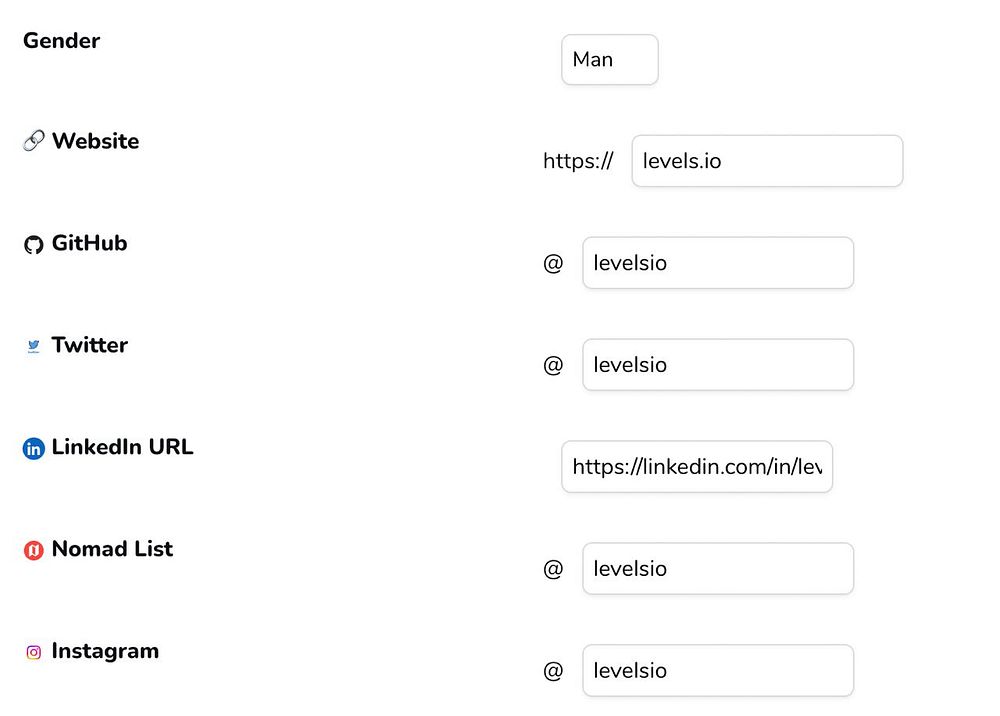Click the blue LinkedIn icon
Image resolution: width=1000 pixels, height=716 pixels.
click(33, 449)
